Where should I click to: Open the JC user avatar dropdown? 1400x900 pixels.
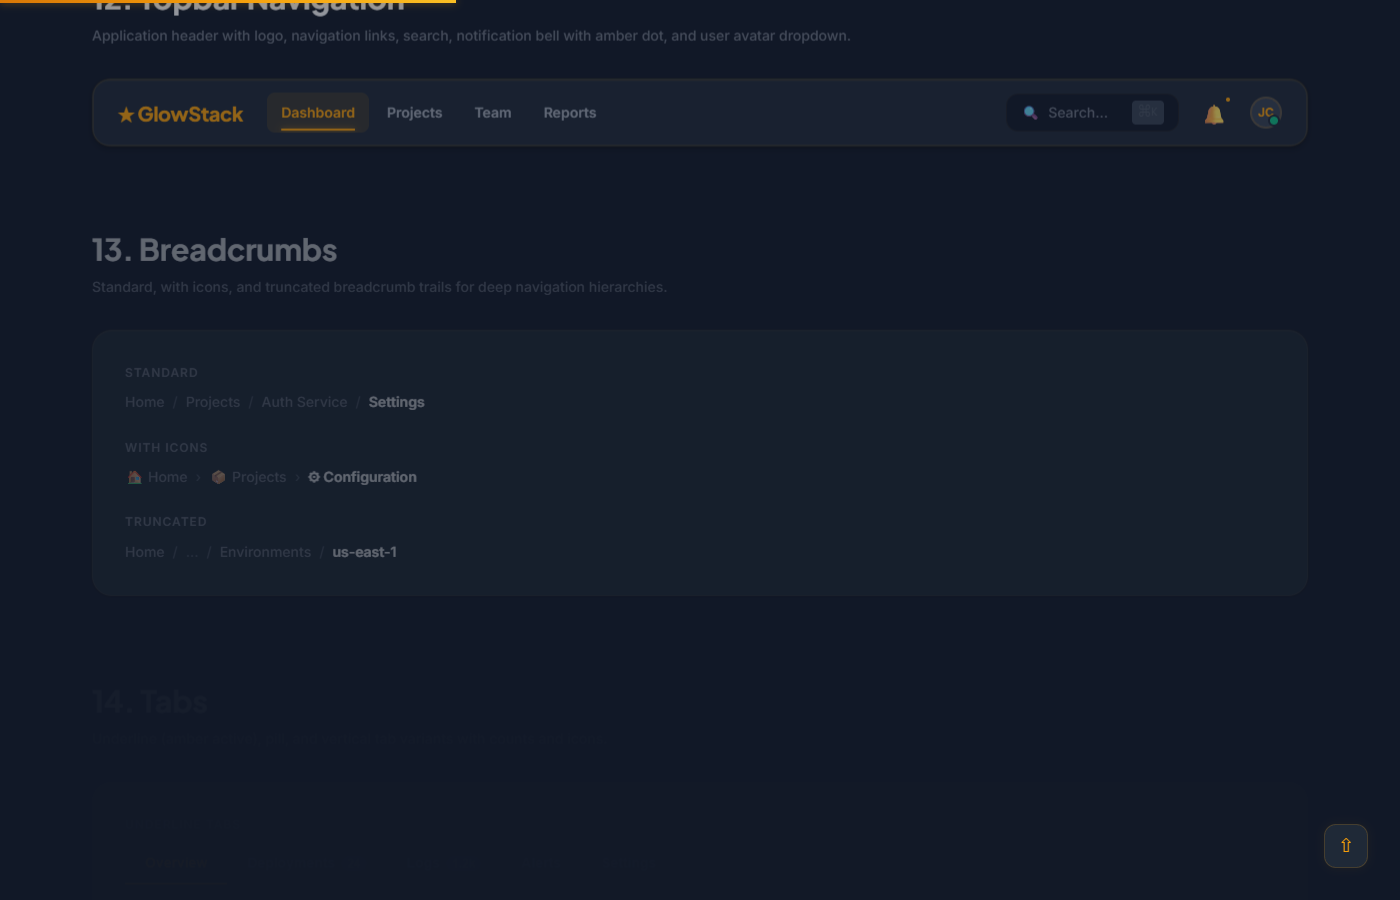pos(1265,113)
